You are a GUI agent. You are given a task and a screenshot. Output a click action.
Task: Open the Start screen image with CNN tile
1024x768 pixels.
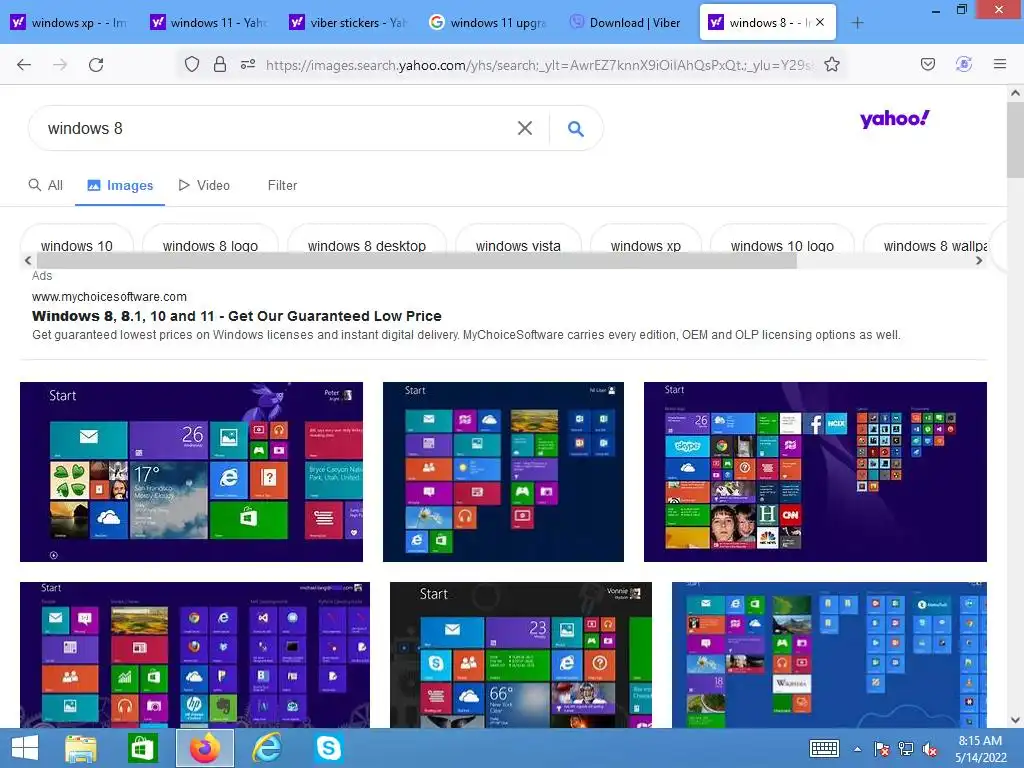[x=815, y=472]
